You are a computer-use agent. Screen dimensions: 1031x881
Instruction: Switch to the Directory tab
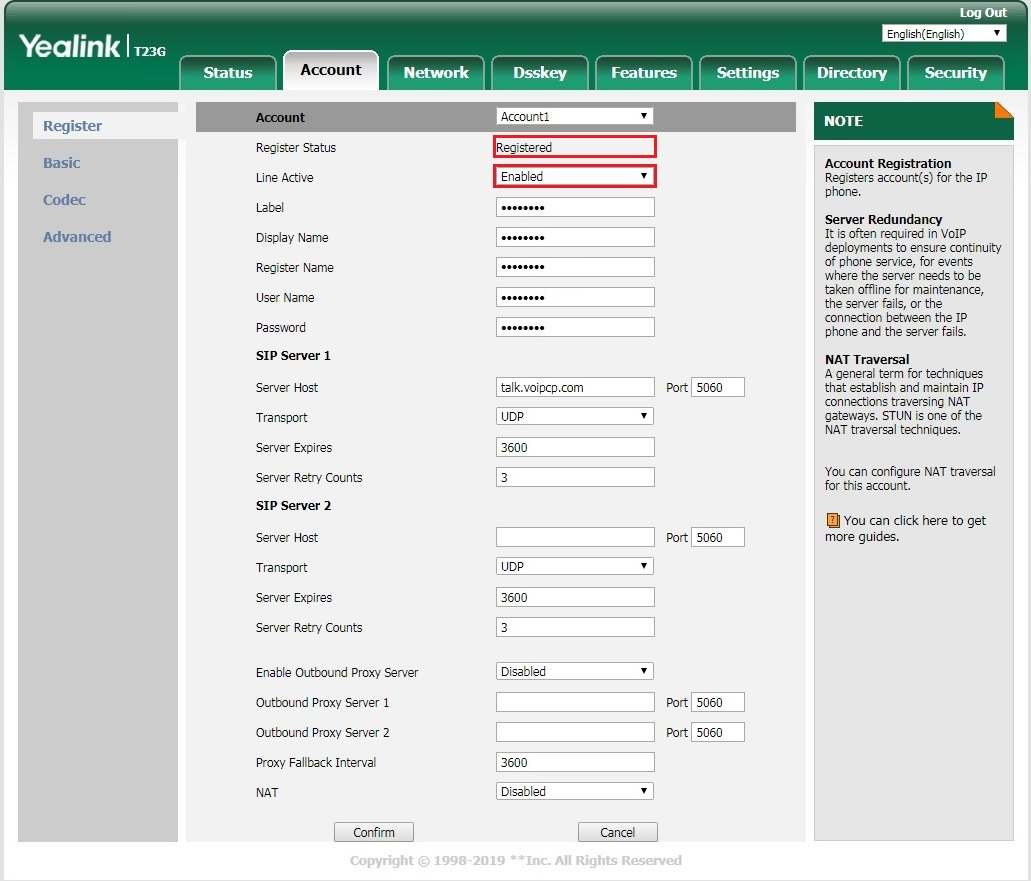851,72
